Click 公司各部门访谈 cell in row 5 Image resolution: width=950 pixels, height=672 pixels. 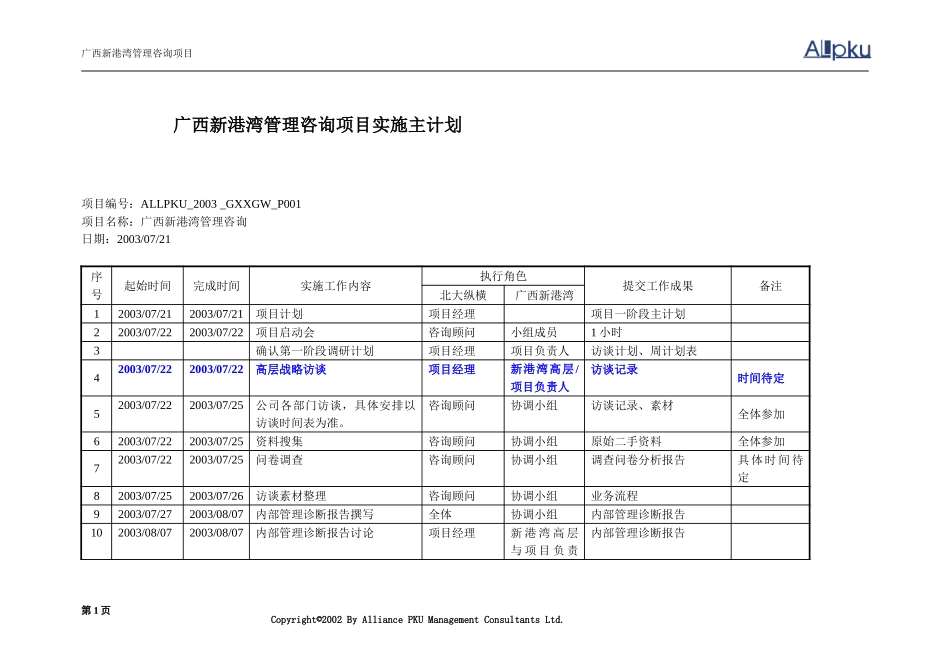click(x=336, y=414)
